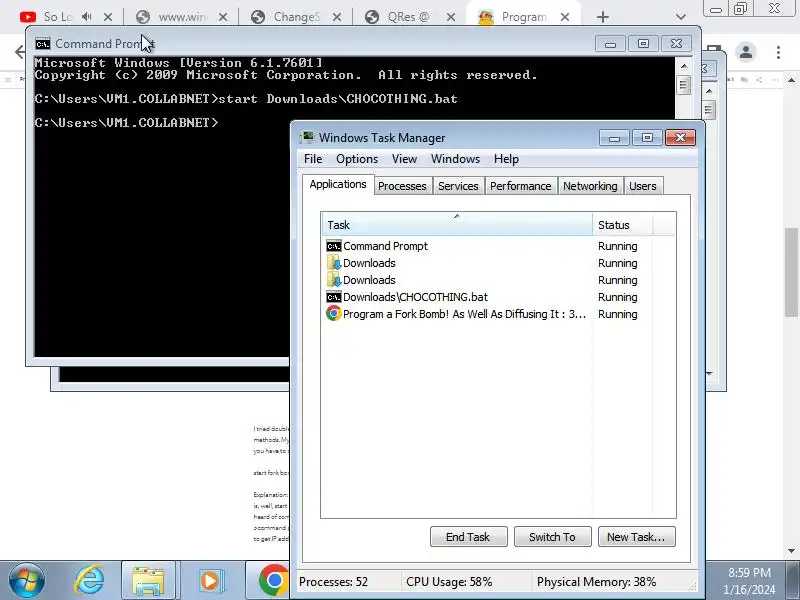
Task: Click the Processes: 52 status bar entry
Action: [333, 582]
